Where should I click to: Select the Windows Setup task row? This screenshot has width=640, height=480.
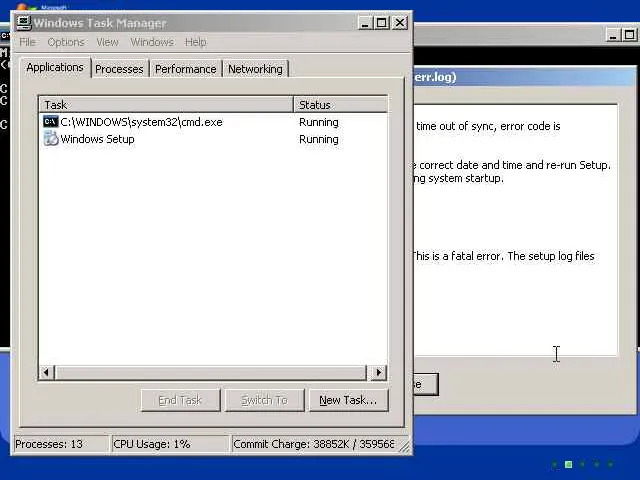tap(213, 139)
